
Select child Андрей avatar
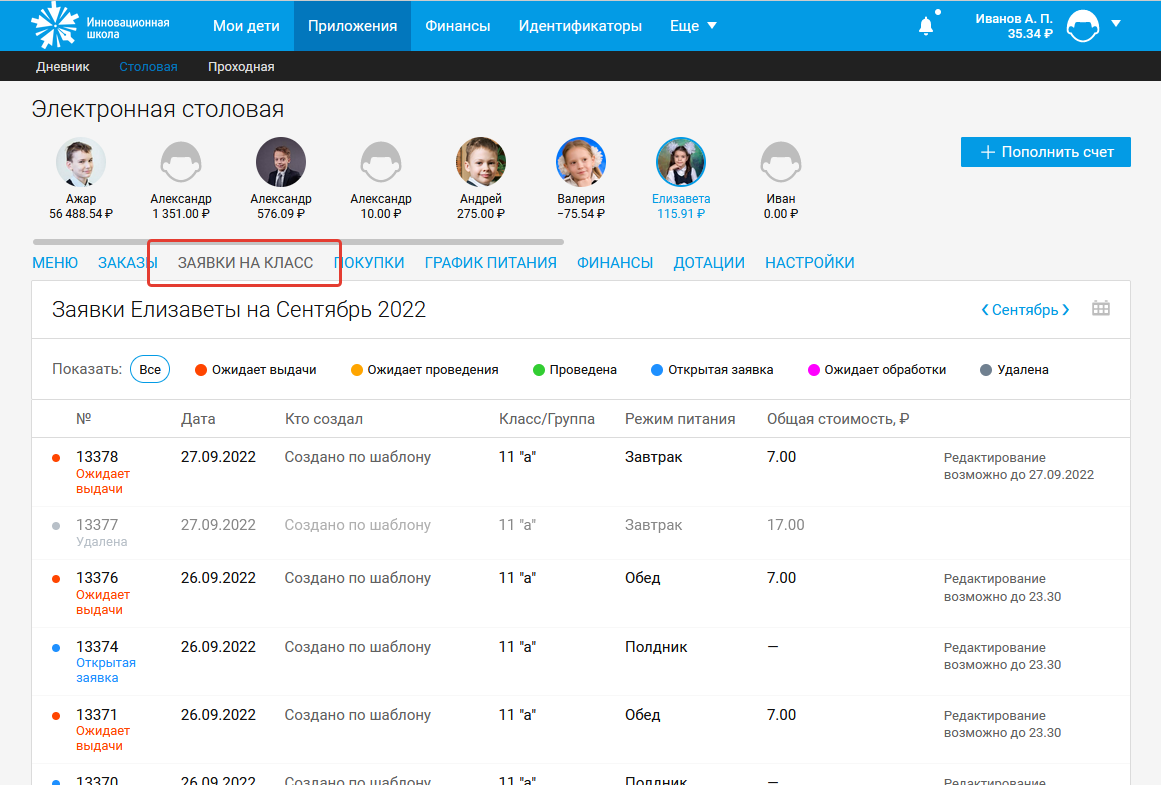(x=481, y=162)
